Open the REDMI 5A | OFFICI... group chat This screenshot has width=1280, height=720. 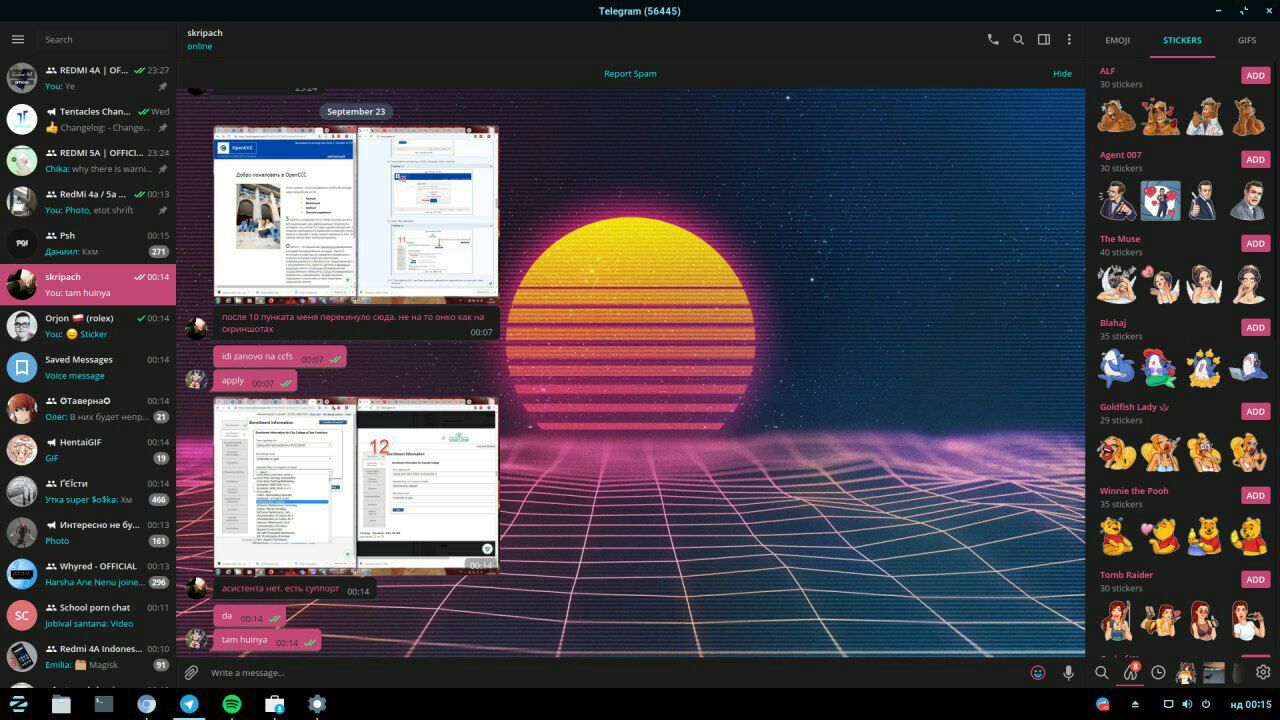88,161
